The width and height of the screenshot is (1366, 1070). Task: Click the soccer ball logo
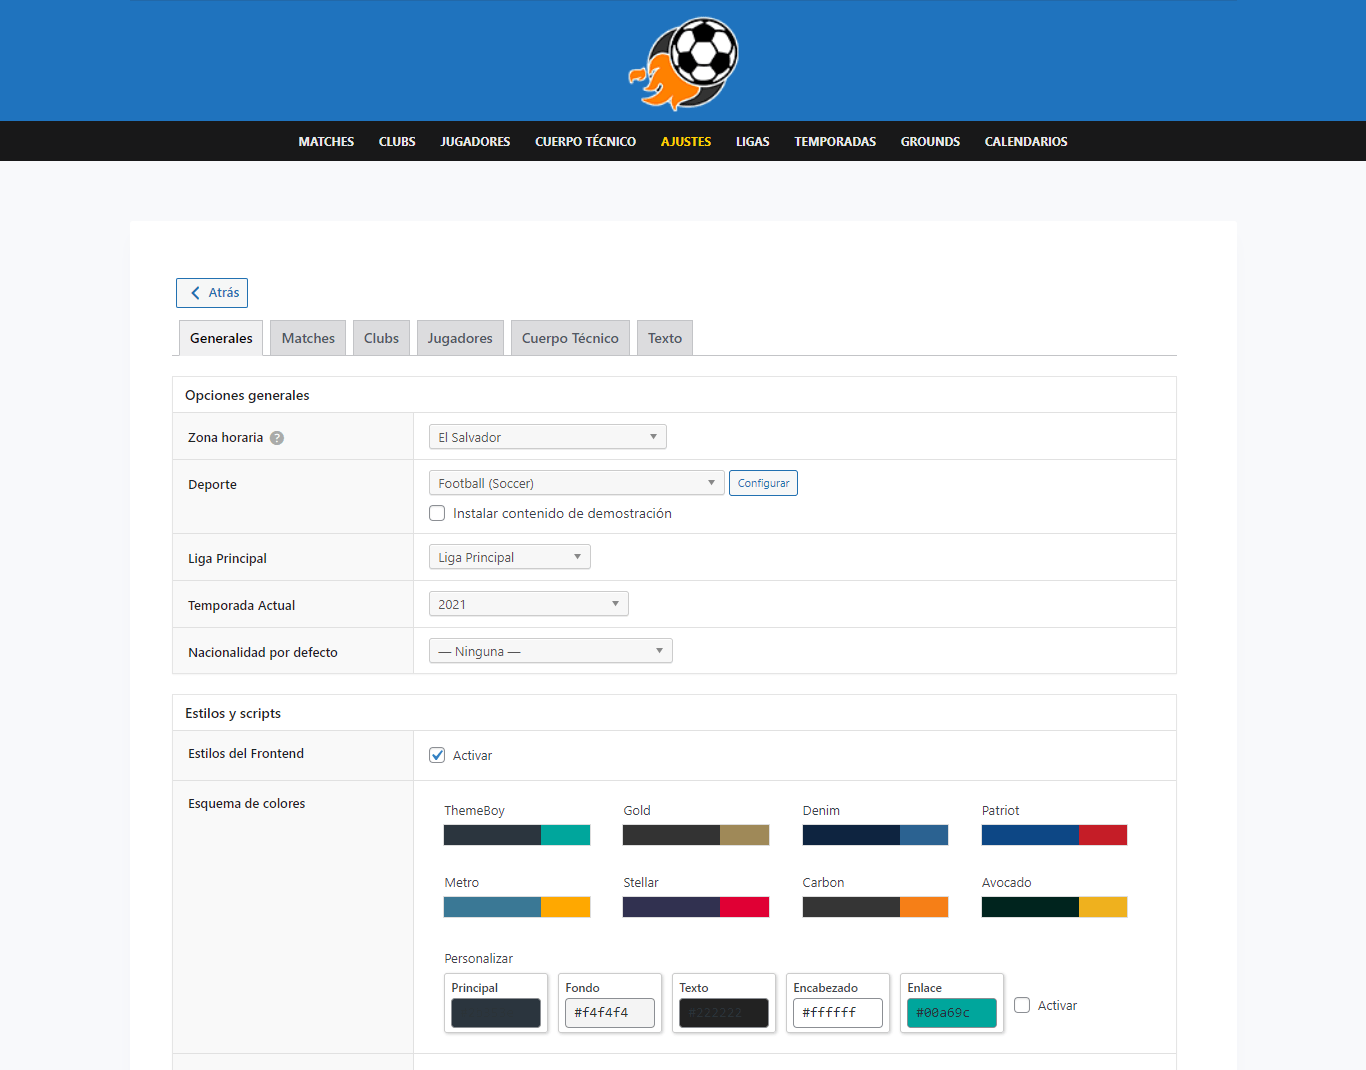pos(684,63)
